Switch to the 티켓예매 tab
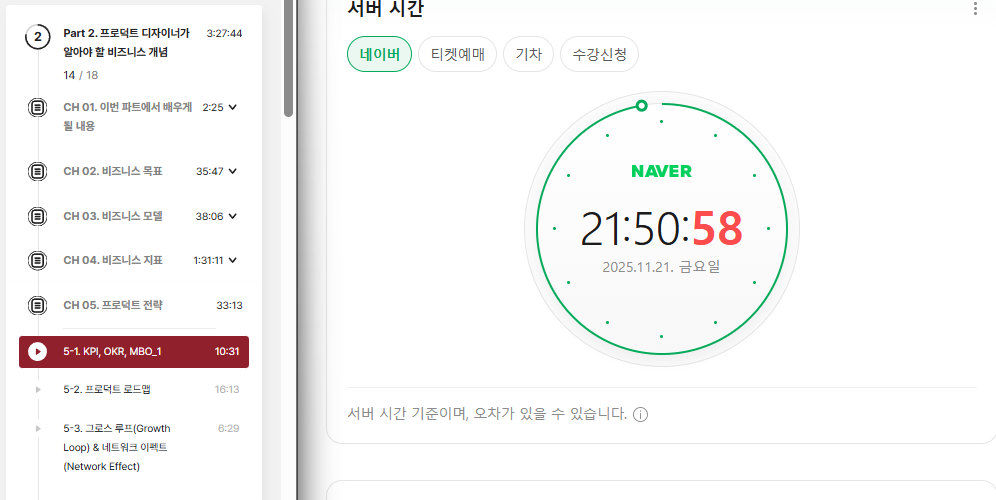 point(457,54)
